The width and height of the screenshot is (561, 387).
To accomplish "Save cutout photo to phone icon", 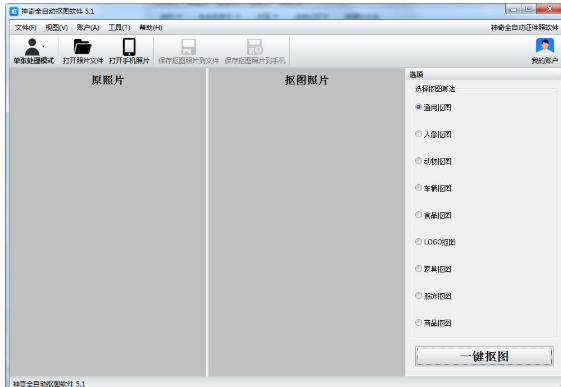I will click(255, 47).
